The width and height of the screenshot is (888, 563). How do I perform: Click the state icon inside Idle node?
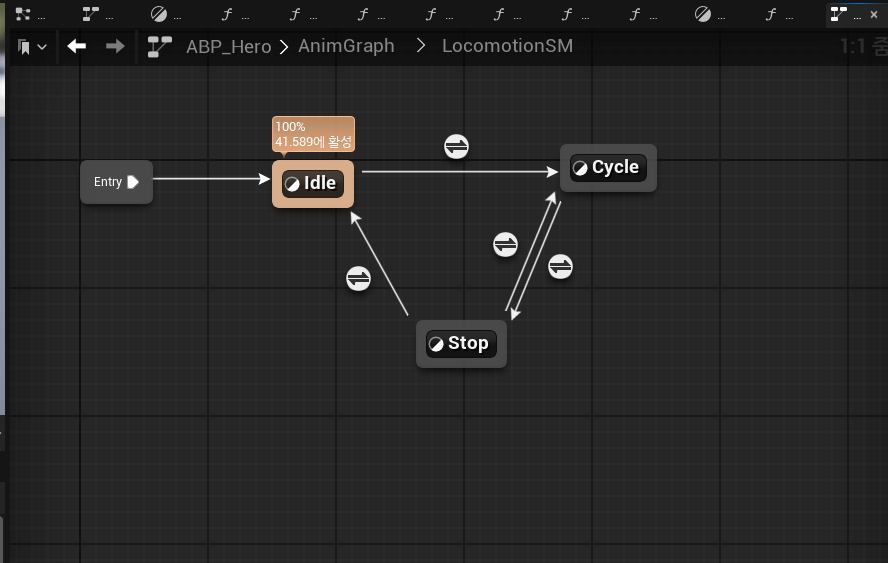(x=292, y=184)
